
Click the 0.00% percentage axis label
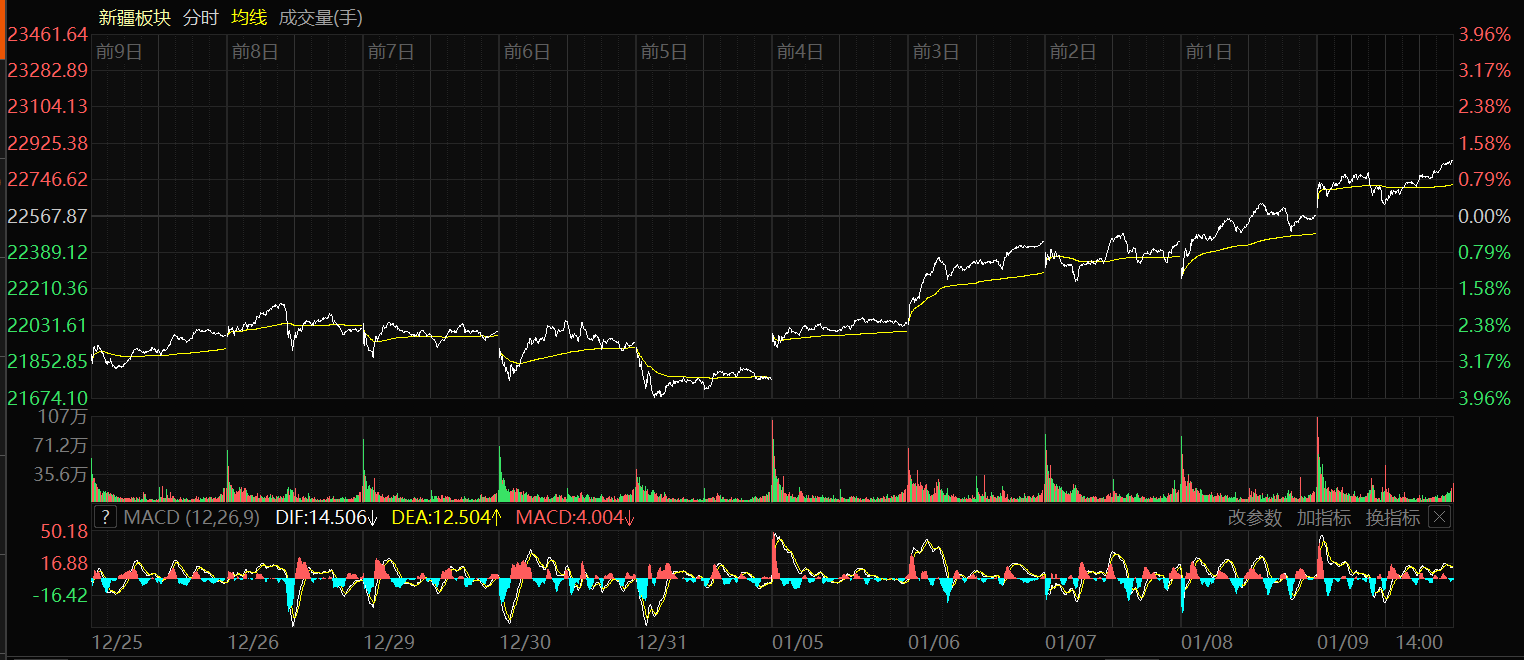(x=1484, y=216)
